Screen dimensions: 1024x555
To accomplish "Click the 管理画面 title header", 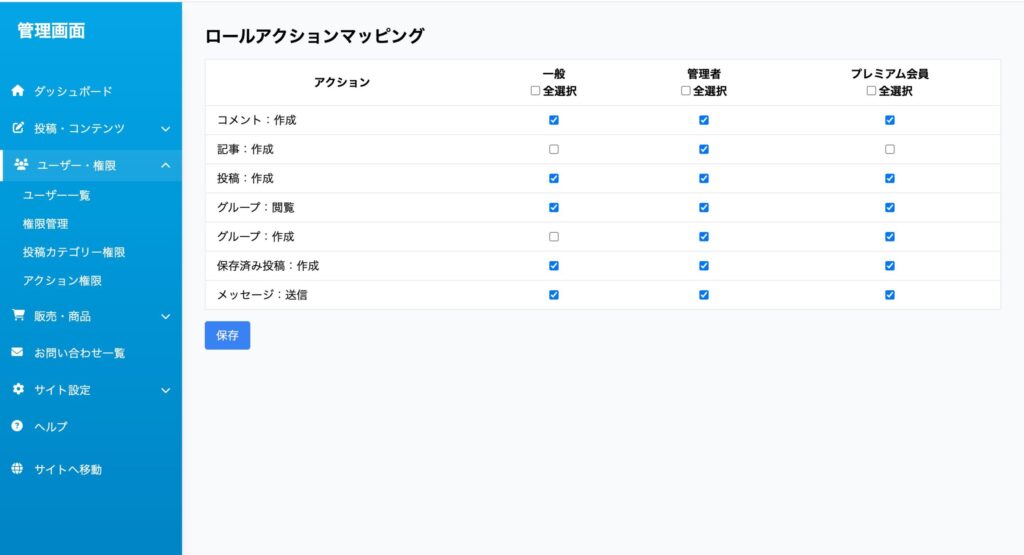I will click(x=51, y=31).
